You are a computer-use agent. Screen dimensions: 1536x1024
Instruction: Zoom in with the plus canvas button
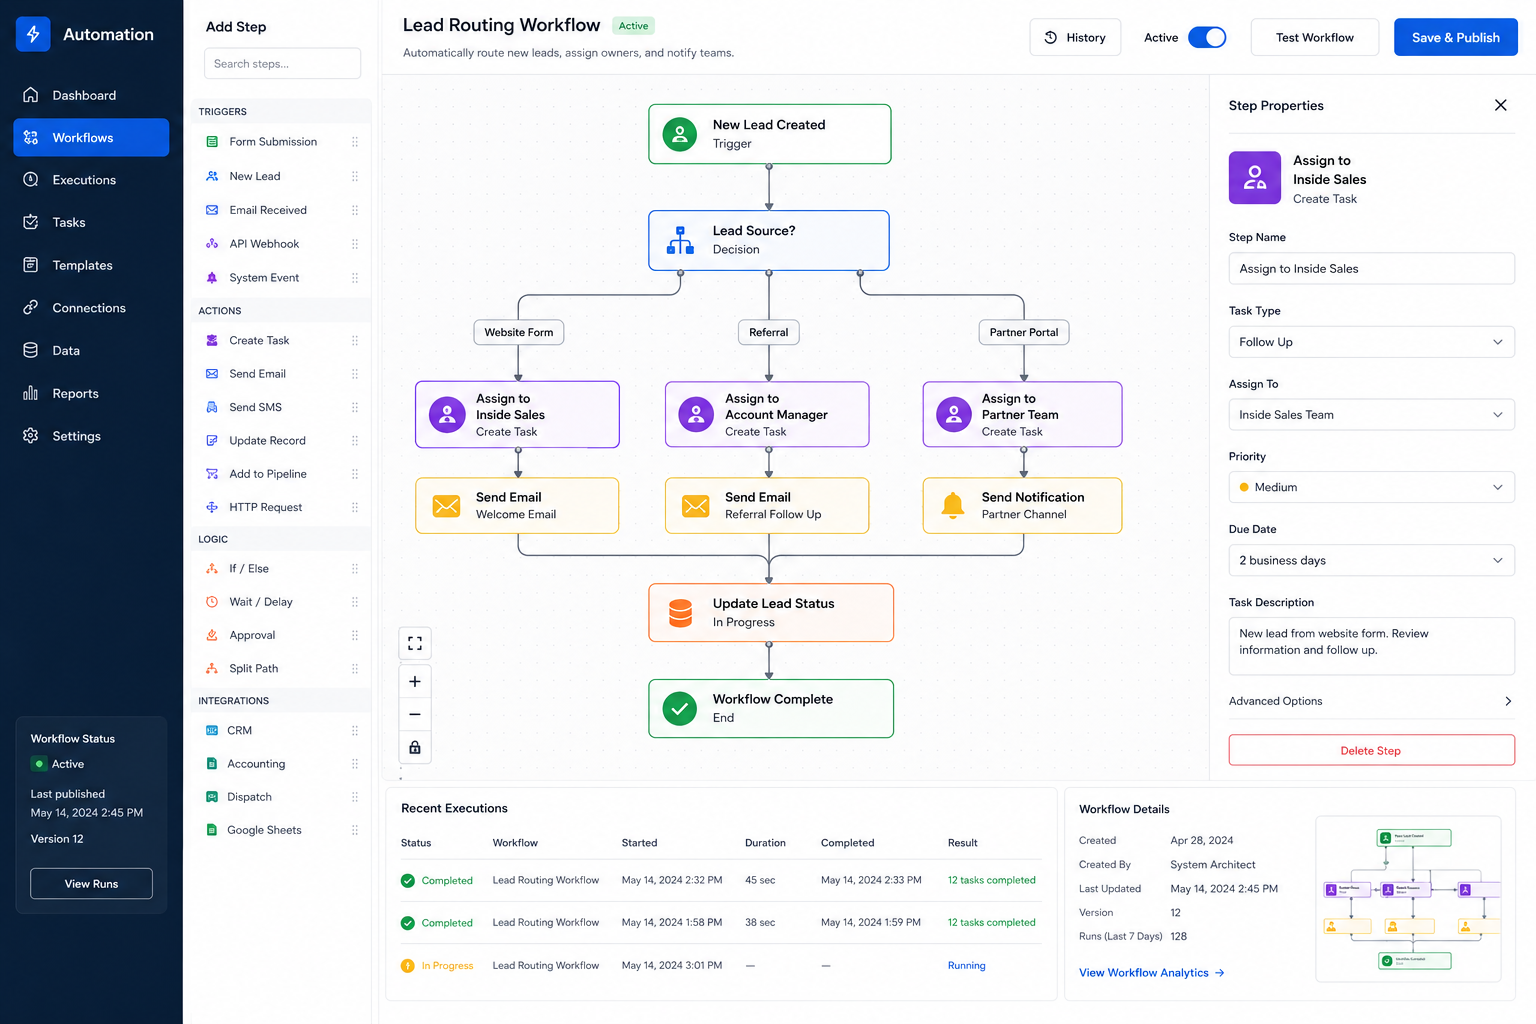click(415, 682)
